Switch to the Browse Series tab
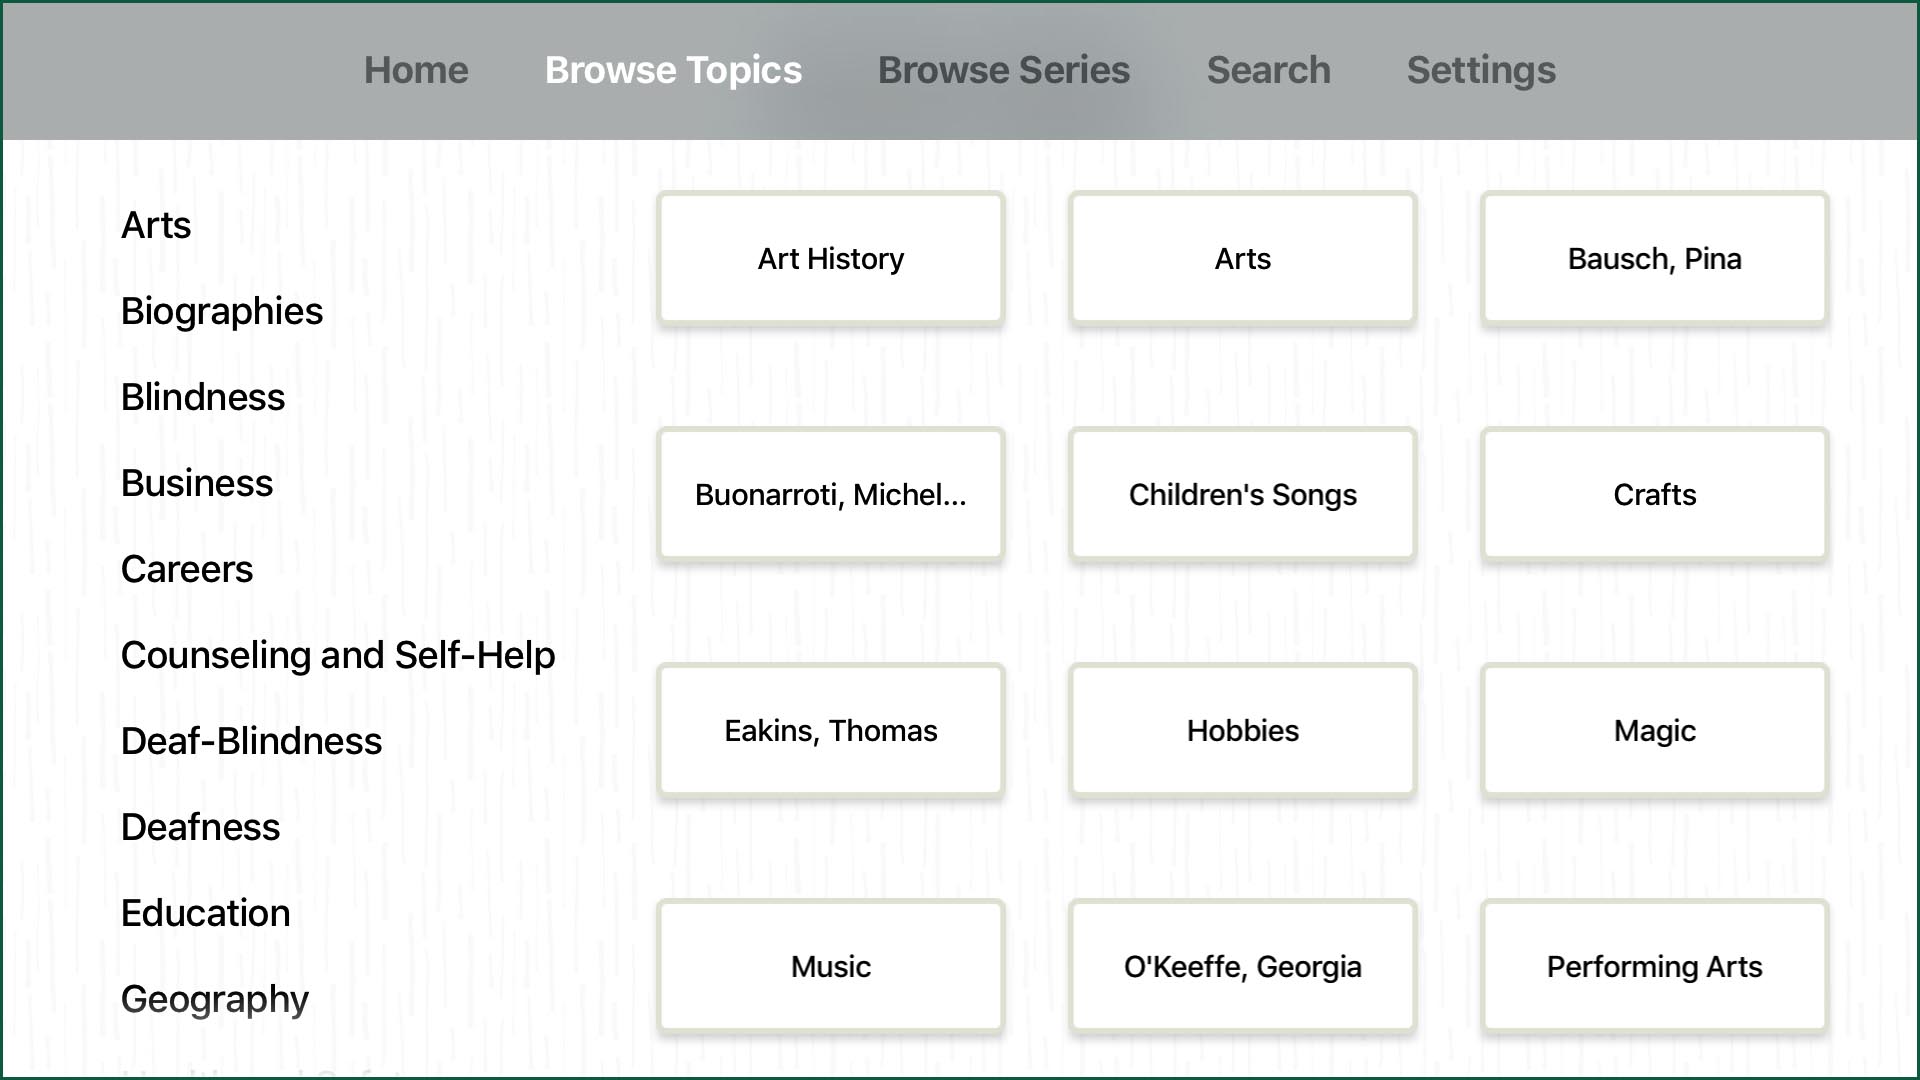1920x1080 pixels. coord(1004,69)
